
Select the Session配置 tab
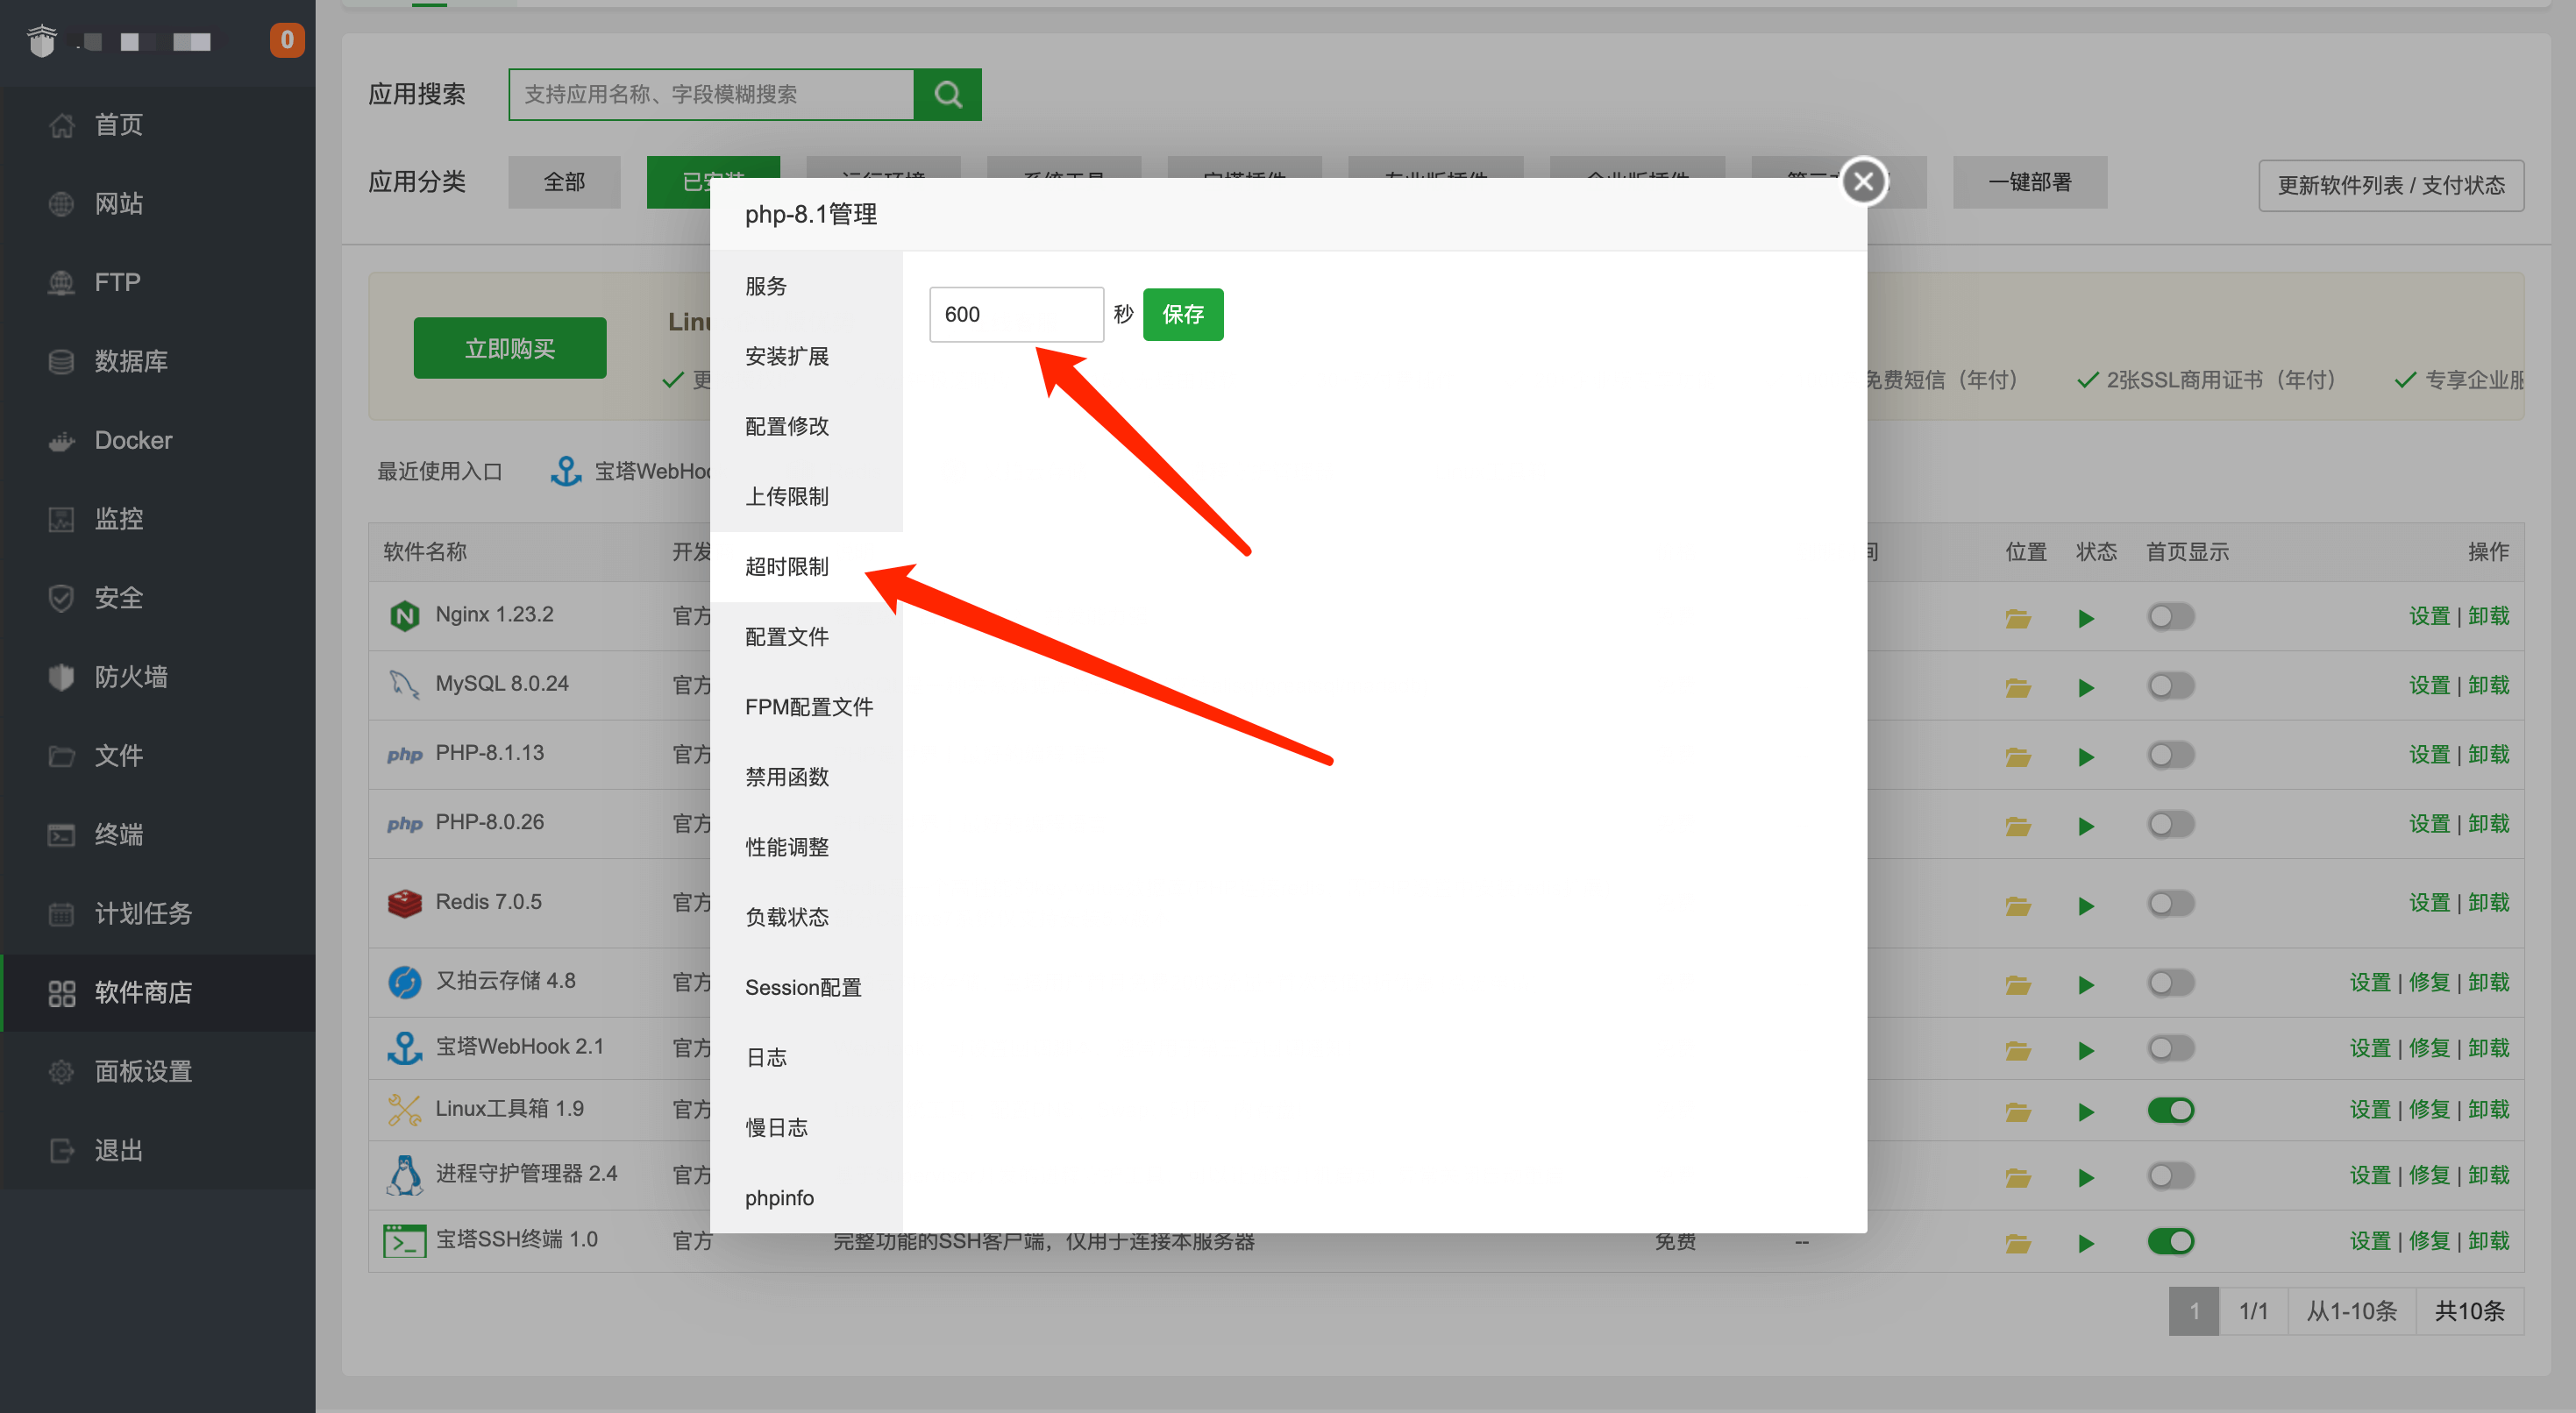click(x=806, y=988)
